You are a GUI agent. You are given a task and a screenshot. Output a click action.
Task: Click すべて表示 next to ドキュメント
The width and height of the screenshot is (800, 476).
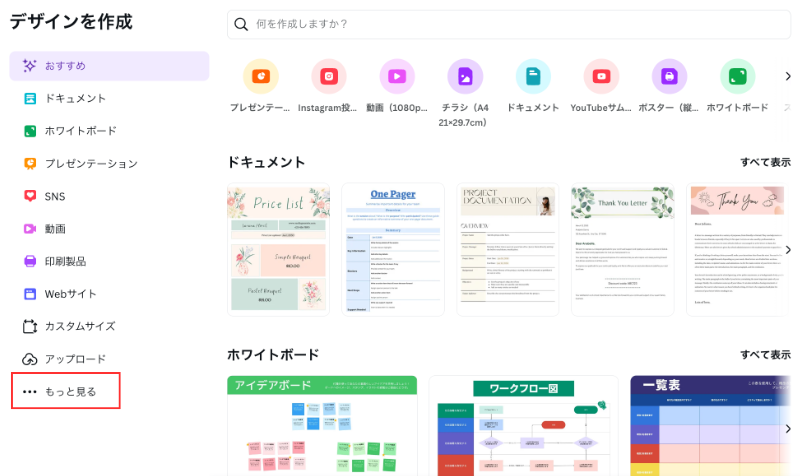pos(765,162)
